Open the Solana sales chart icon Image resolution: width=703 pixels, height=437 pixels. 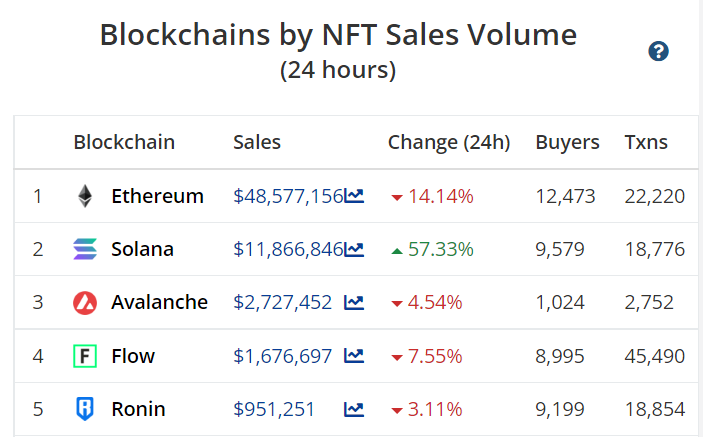point(354,249)
